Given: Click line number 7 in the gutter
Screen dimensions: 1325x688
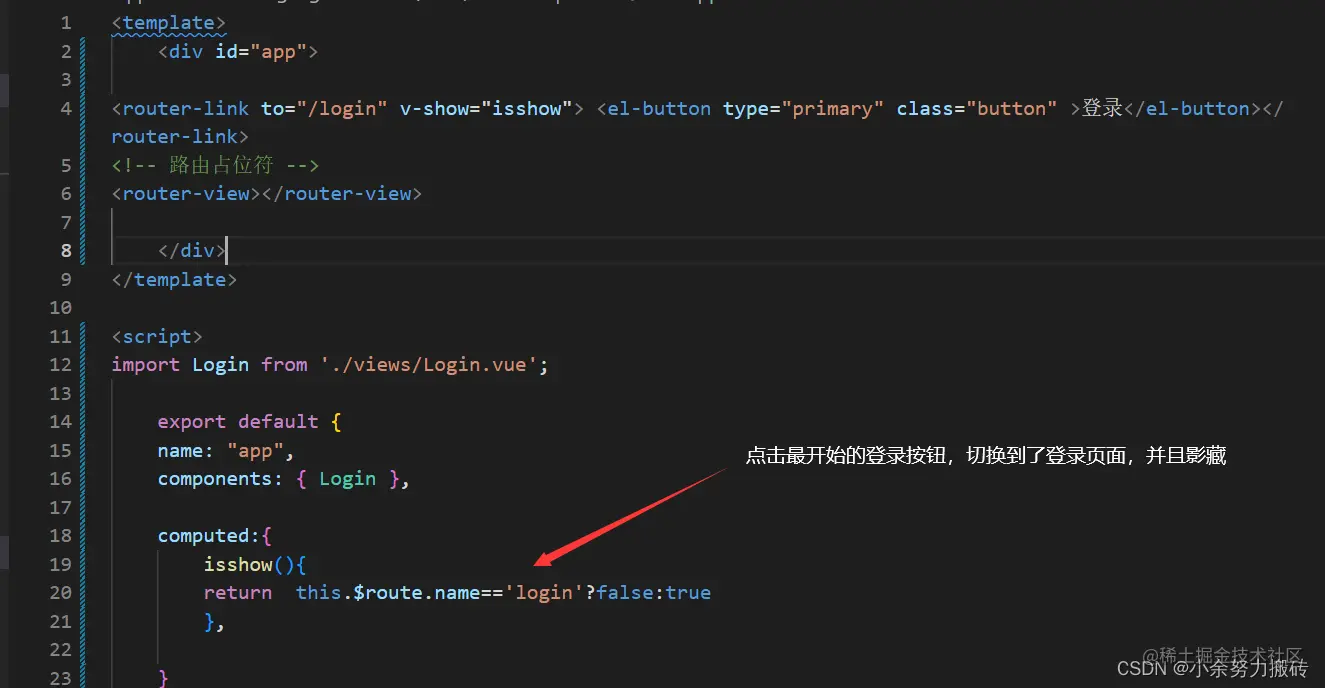Looking at the screenshot, I should pos(66,222).
